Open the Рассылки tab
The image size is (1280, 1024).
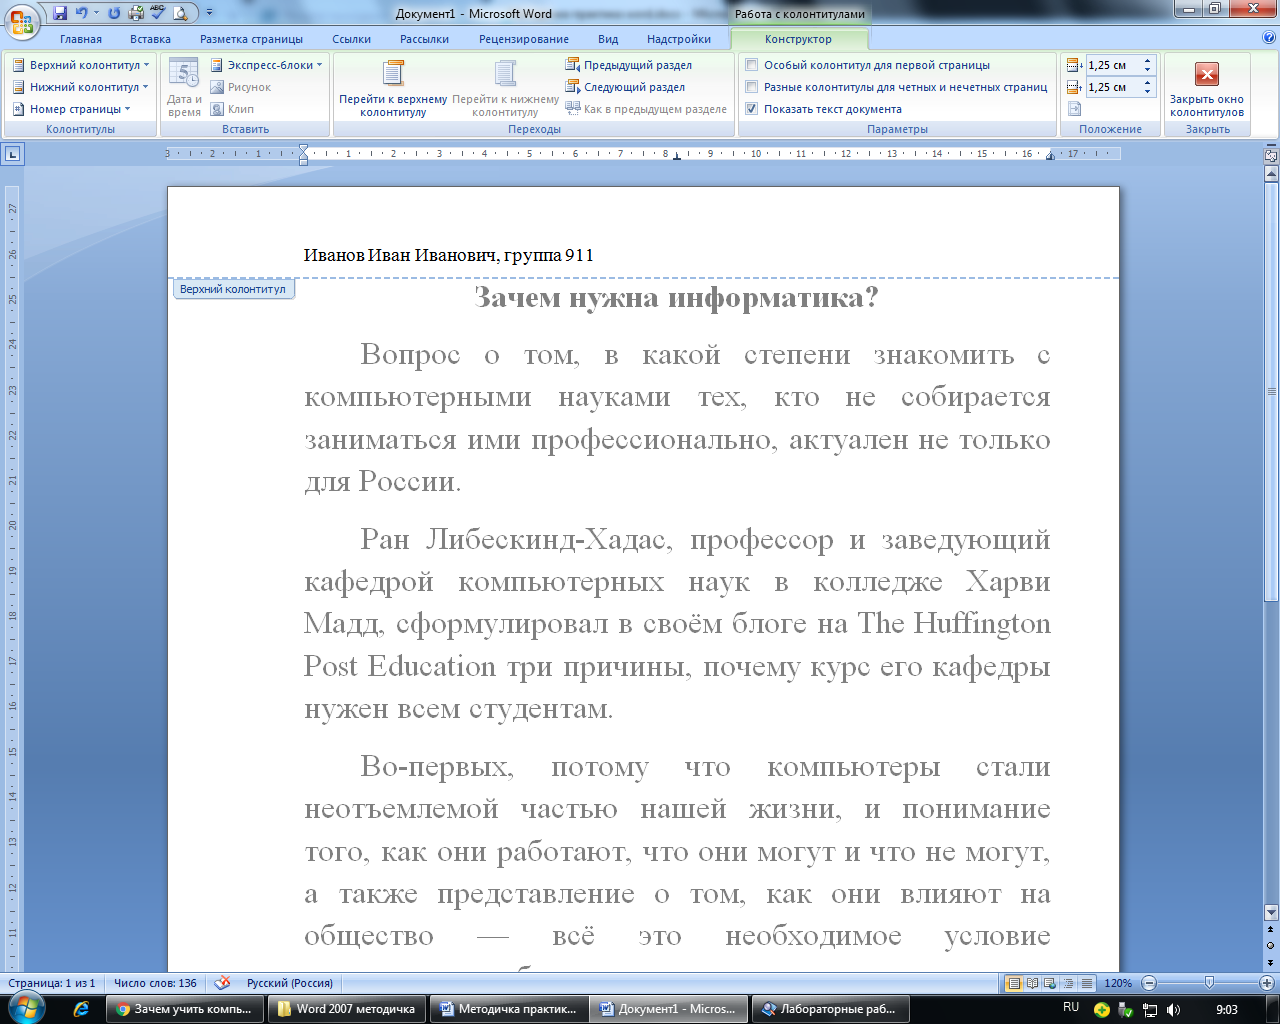(424, 39)
